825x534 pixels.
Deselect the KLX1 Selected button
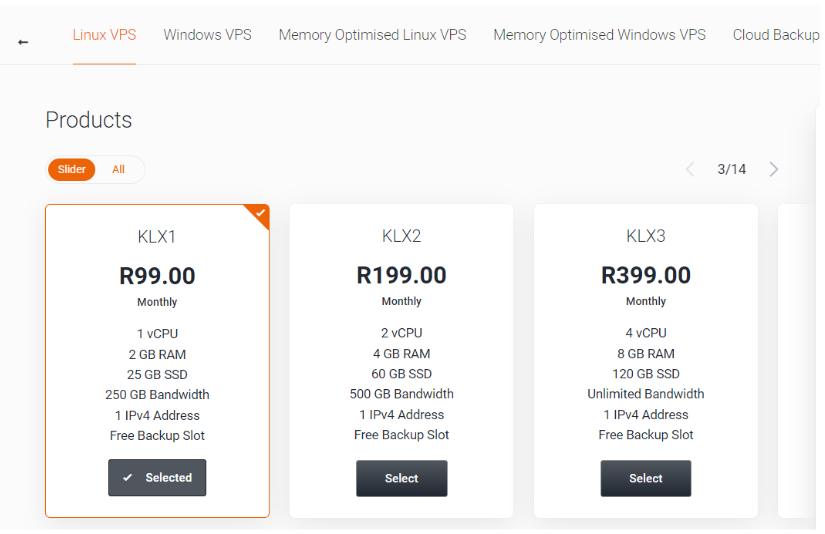tap(157, 478)
